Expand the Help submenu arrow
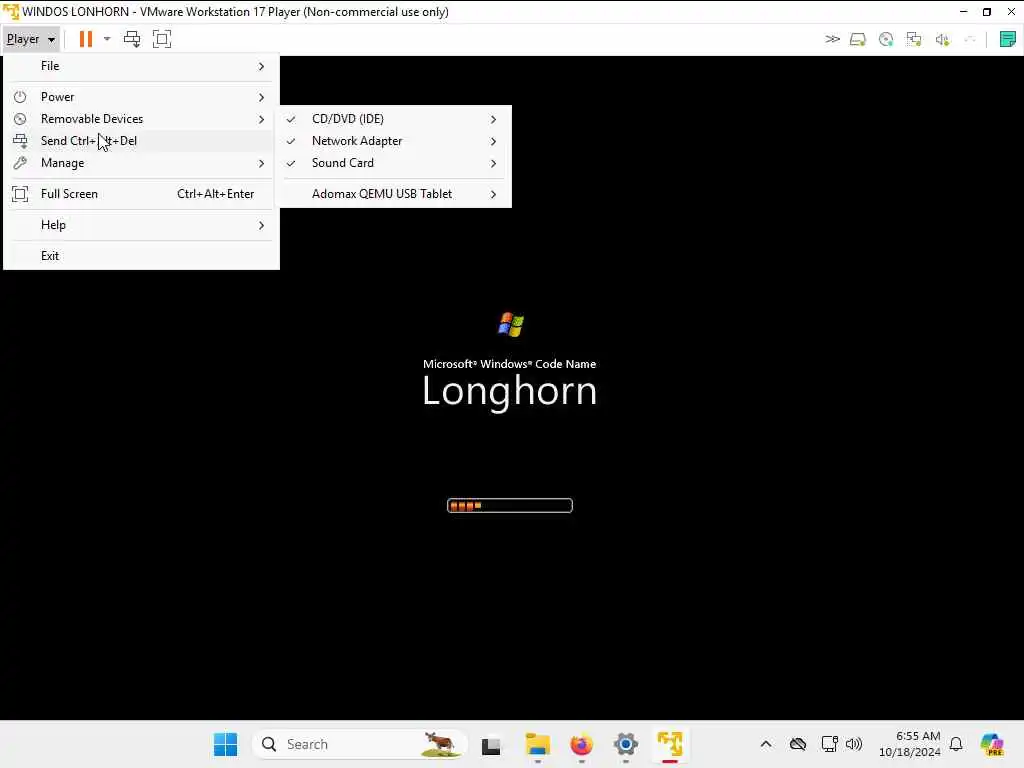 click(x=261, y=225)
